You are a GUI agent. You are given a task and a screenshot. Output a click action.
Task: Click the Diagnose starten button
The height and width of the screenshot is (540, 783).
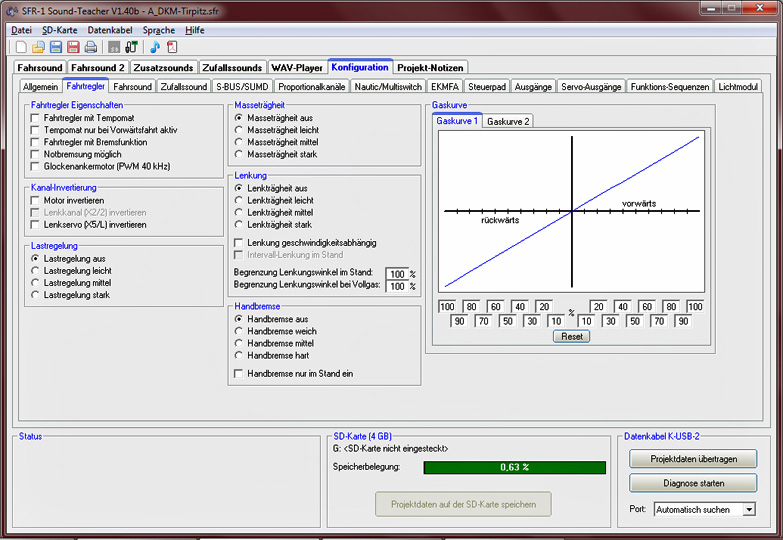pyautogui.click(x=693, y=483)
